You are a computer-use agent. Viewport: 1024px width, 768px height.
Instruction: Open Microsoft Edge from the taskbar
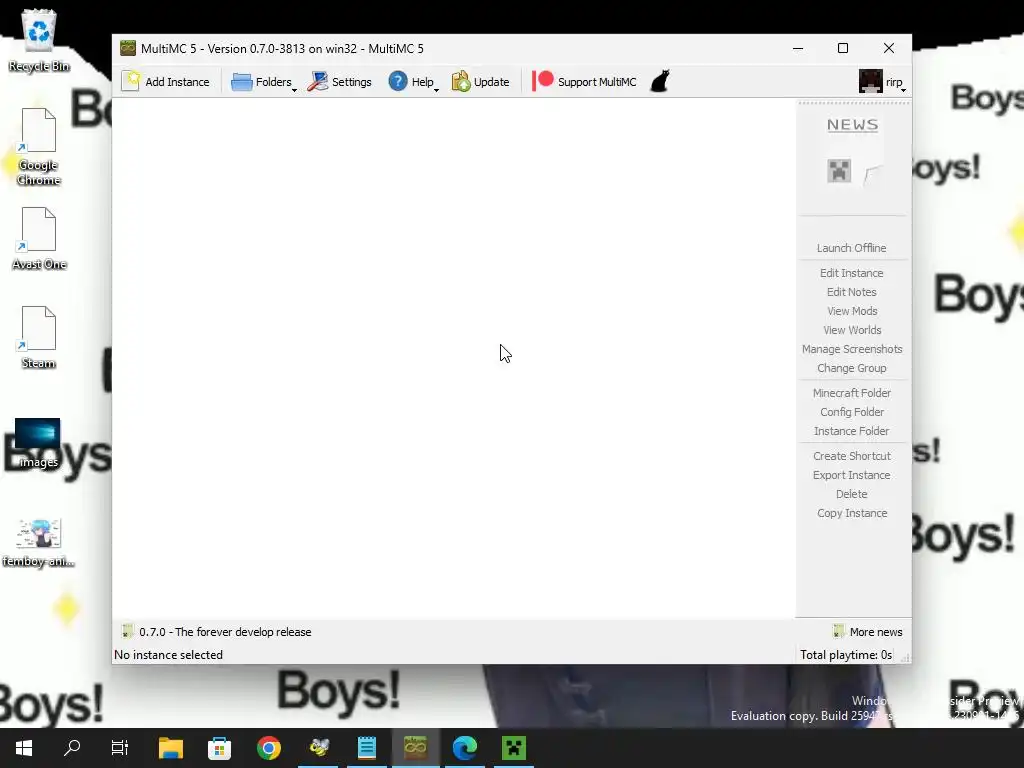[x=465, y=748]
